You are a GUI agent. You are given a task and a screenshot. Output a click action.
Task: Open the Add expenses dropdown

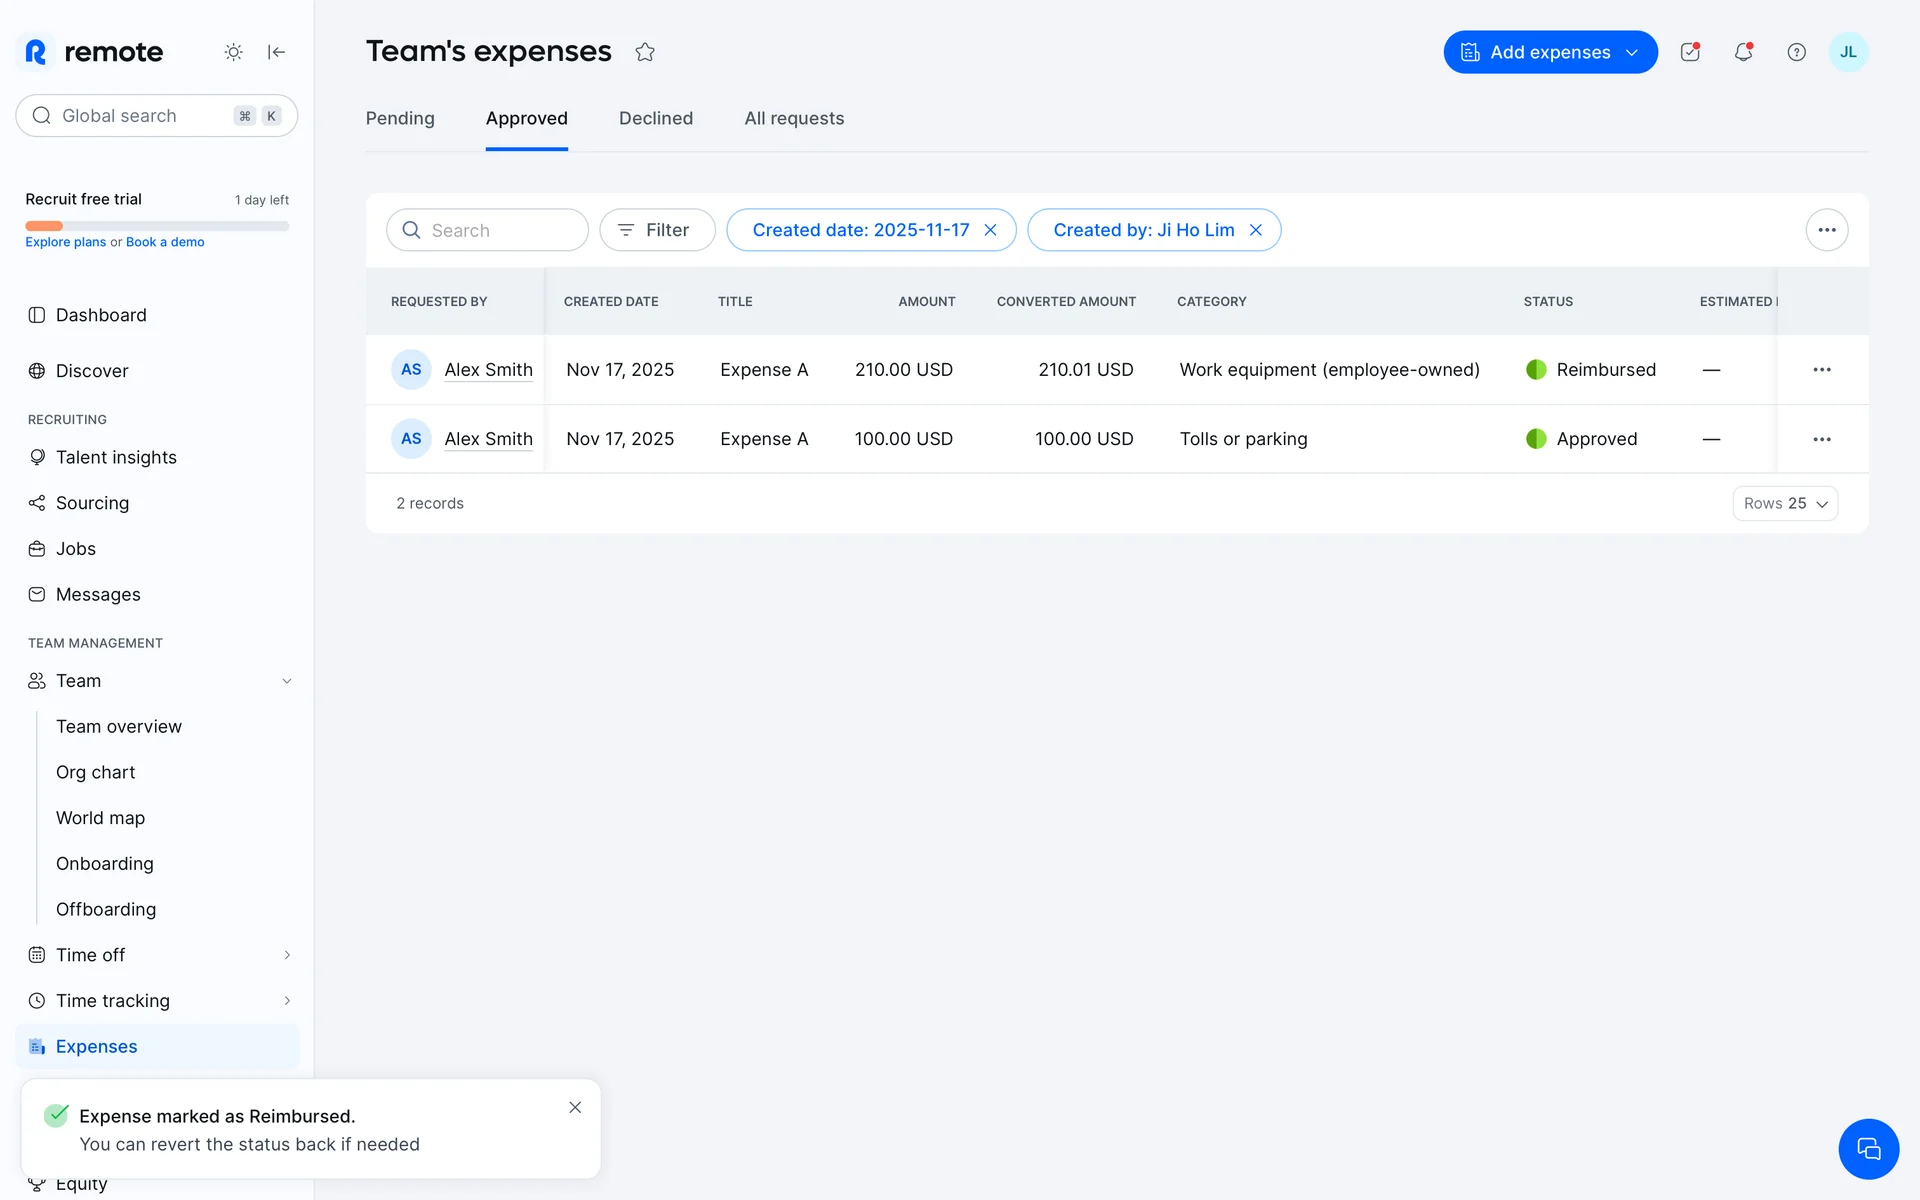(x=1550, y=52)
